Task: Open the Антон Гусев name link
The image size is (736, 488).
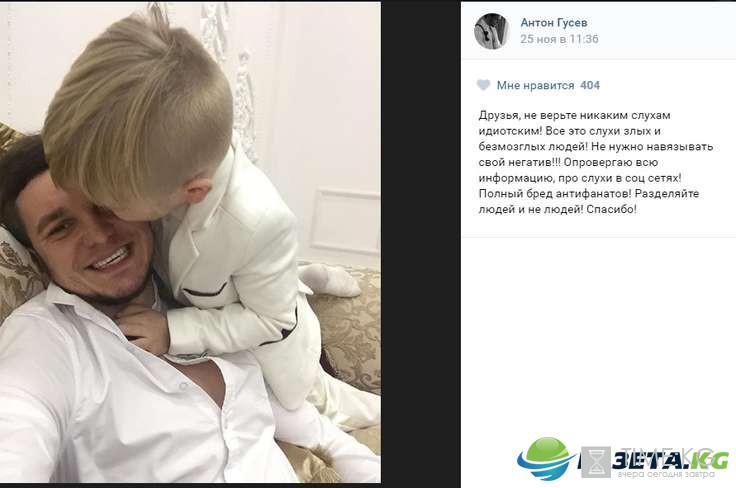Action: (x=553, y=22)
